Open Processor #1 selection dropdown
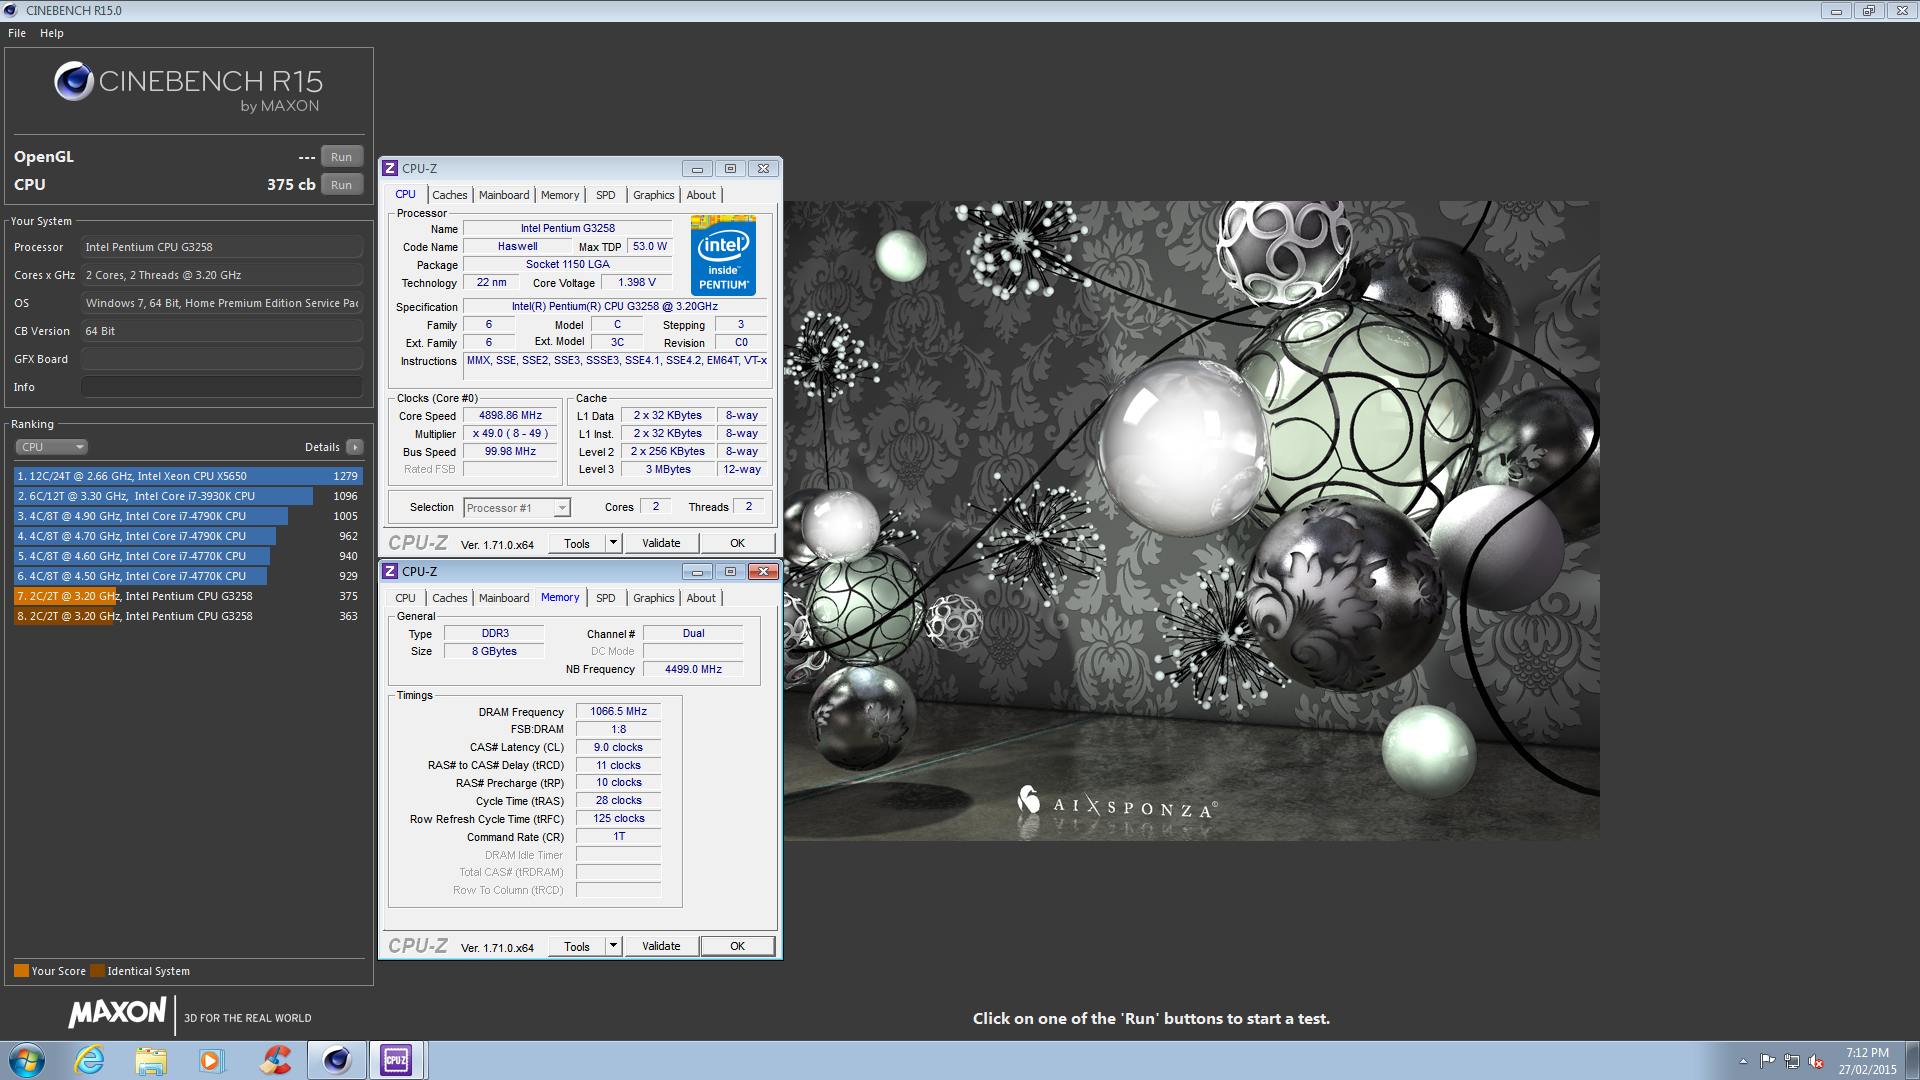This screenshot has width=1920, height=1080. pyautogui.click(x=517, y=508)
